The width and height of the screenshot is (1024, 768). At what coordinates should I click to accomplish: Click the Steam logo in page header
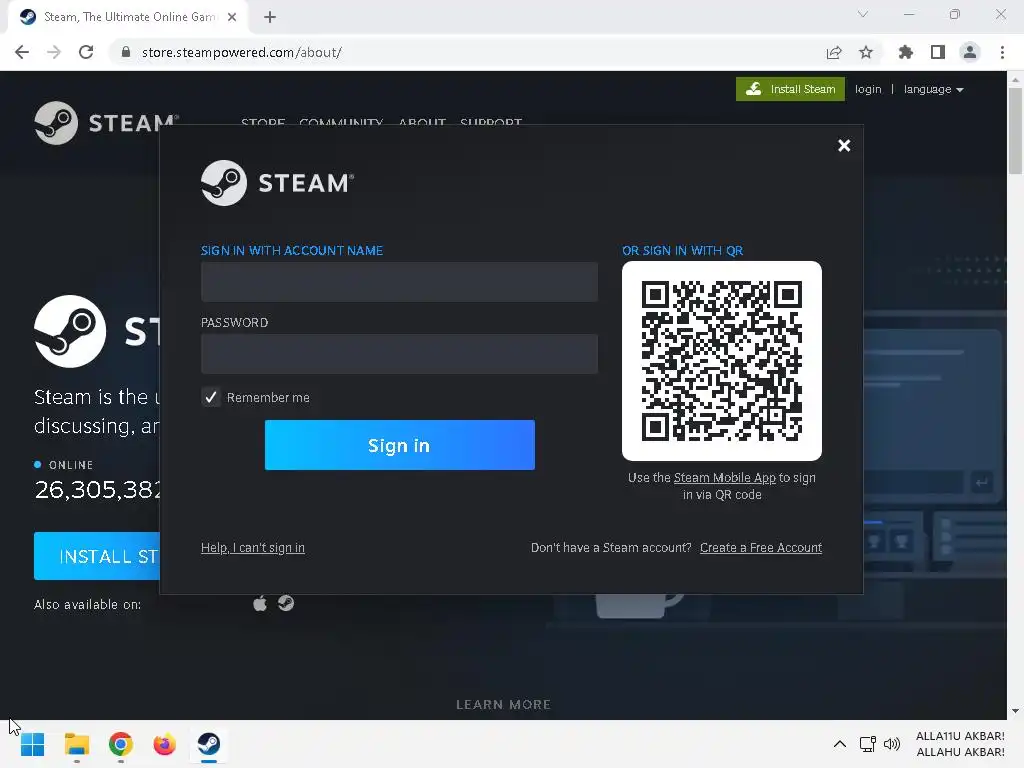106,123
